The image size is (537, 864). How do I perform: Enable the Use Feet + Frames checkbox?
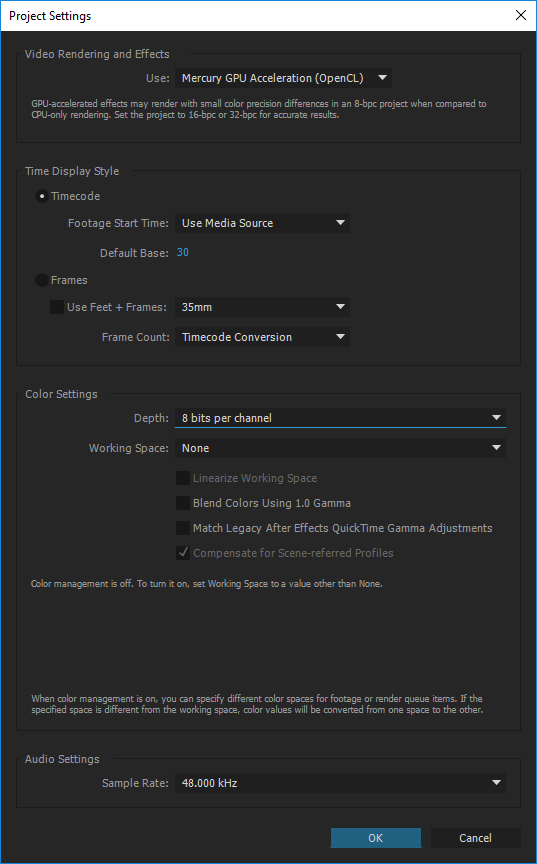[x=57, y=307]
